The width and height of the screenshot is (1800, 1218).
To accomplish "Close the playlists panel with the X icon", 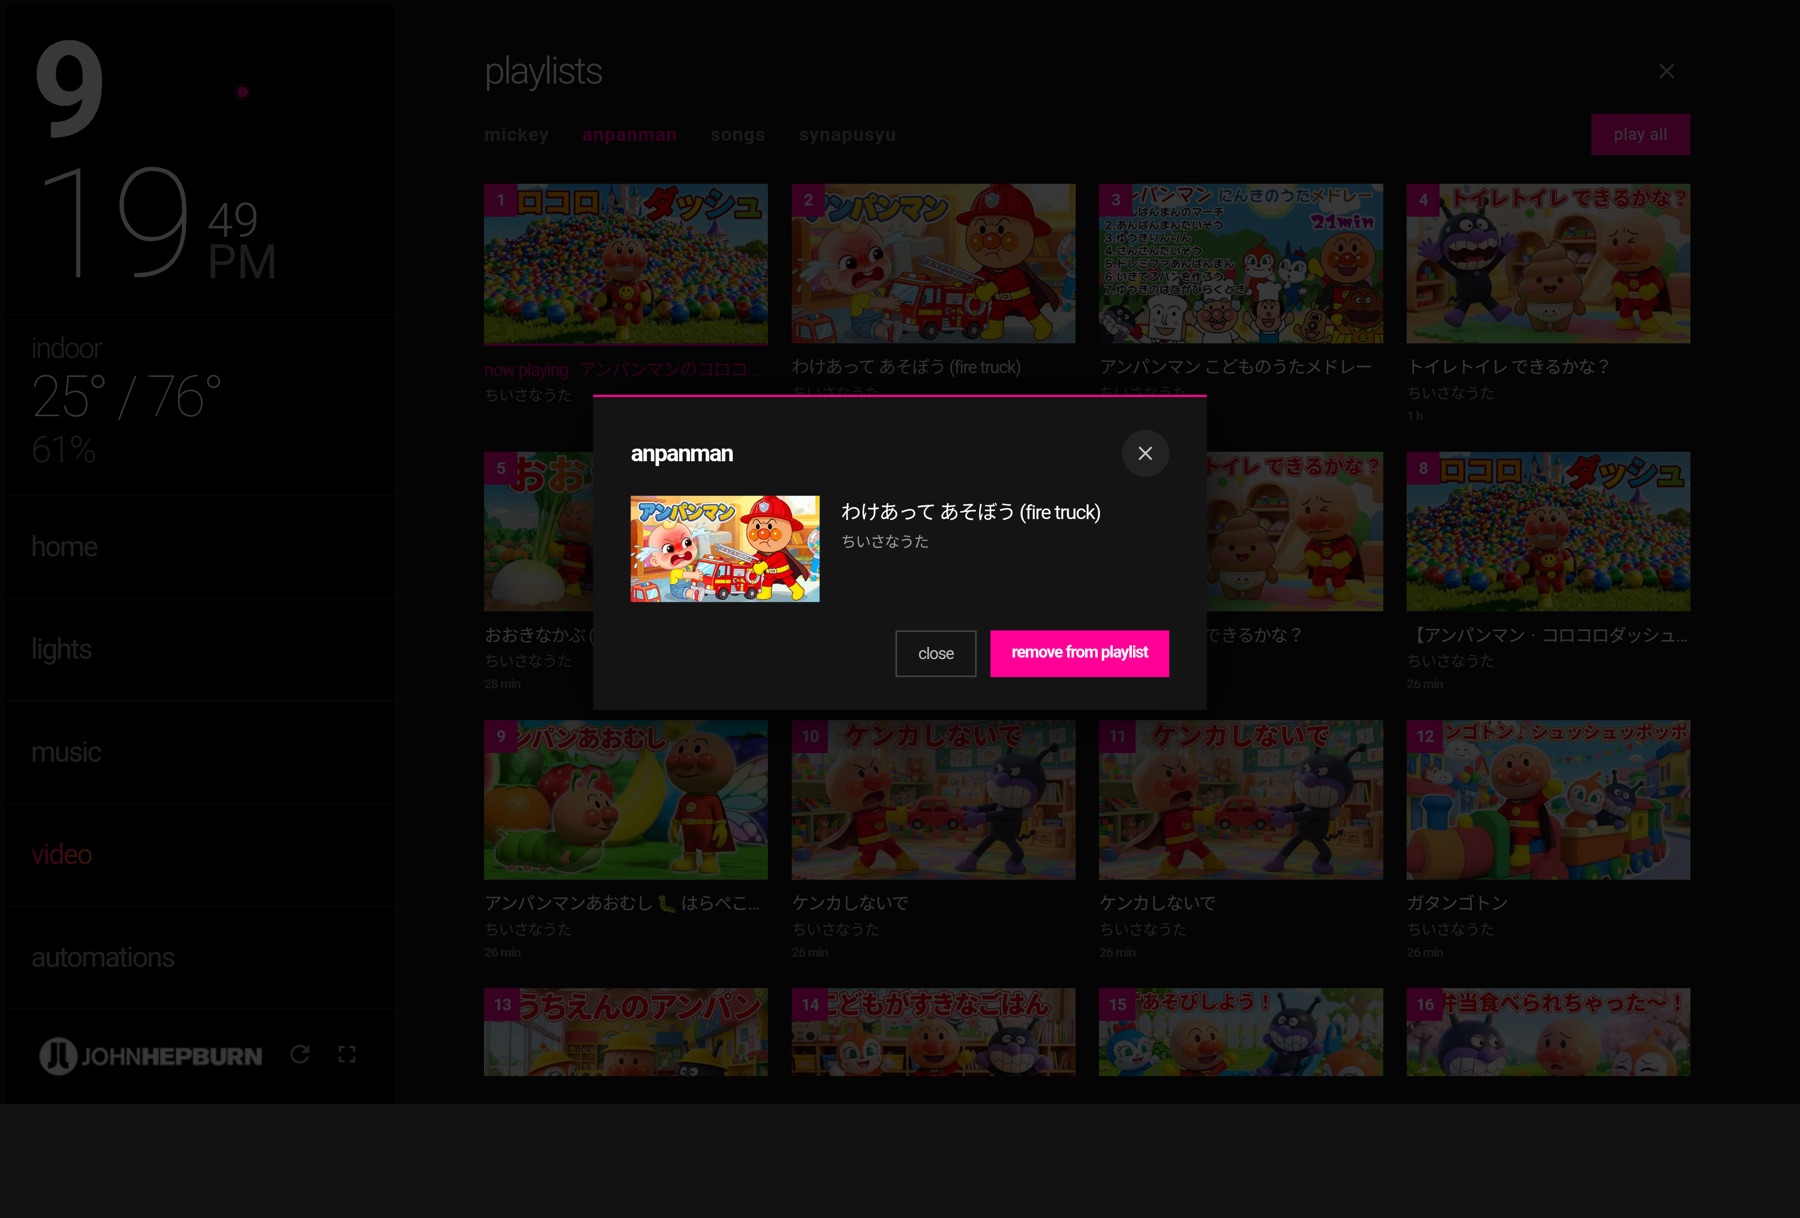I will 1666,71.
